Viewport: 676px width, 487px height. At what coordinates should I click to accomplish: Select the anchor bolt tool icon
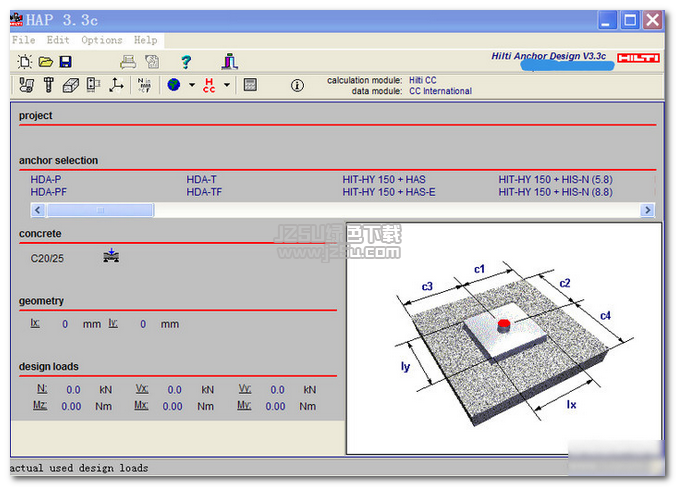pyautogui.click(x=49, y=85)
